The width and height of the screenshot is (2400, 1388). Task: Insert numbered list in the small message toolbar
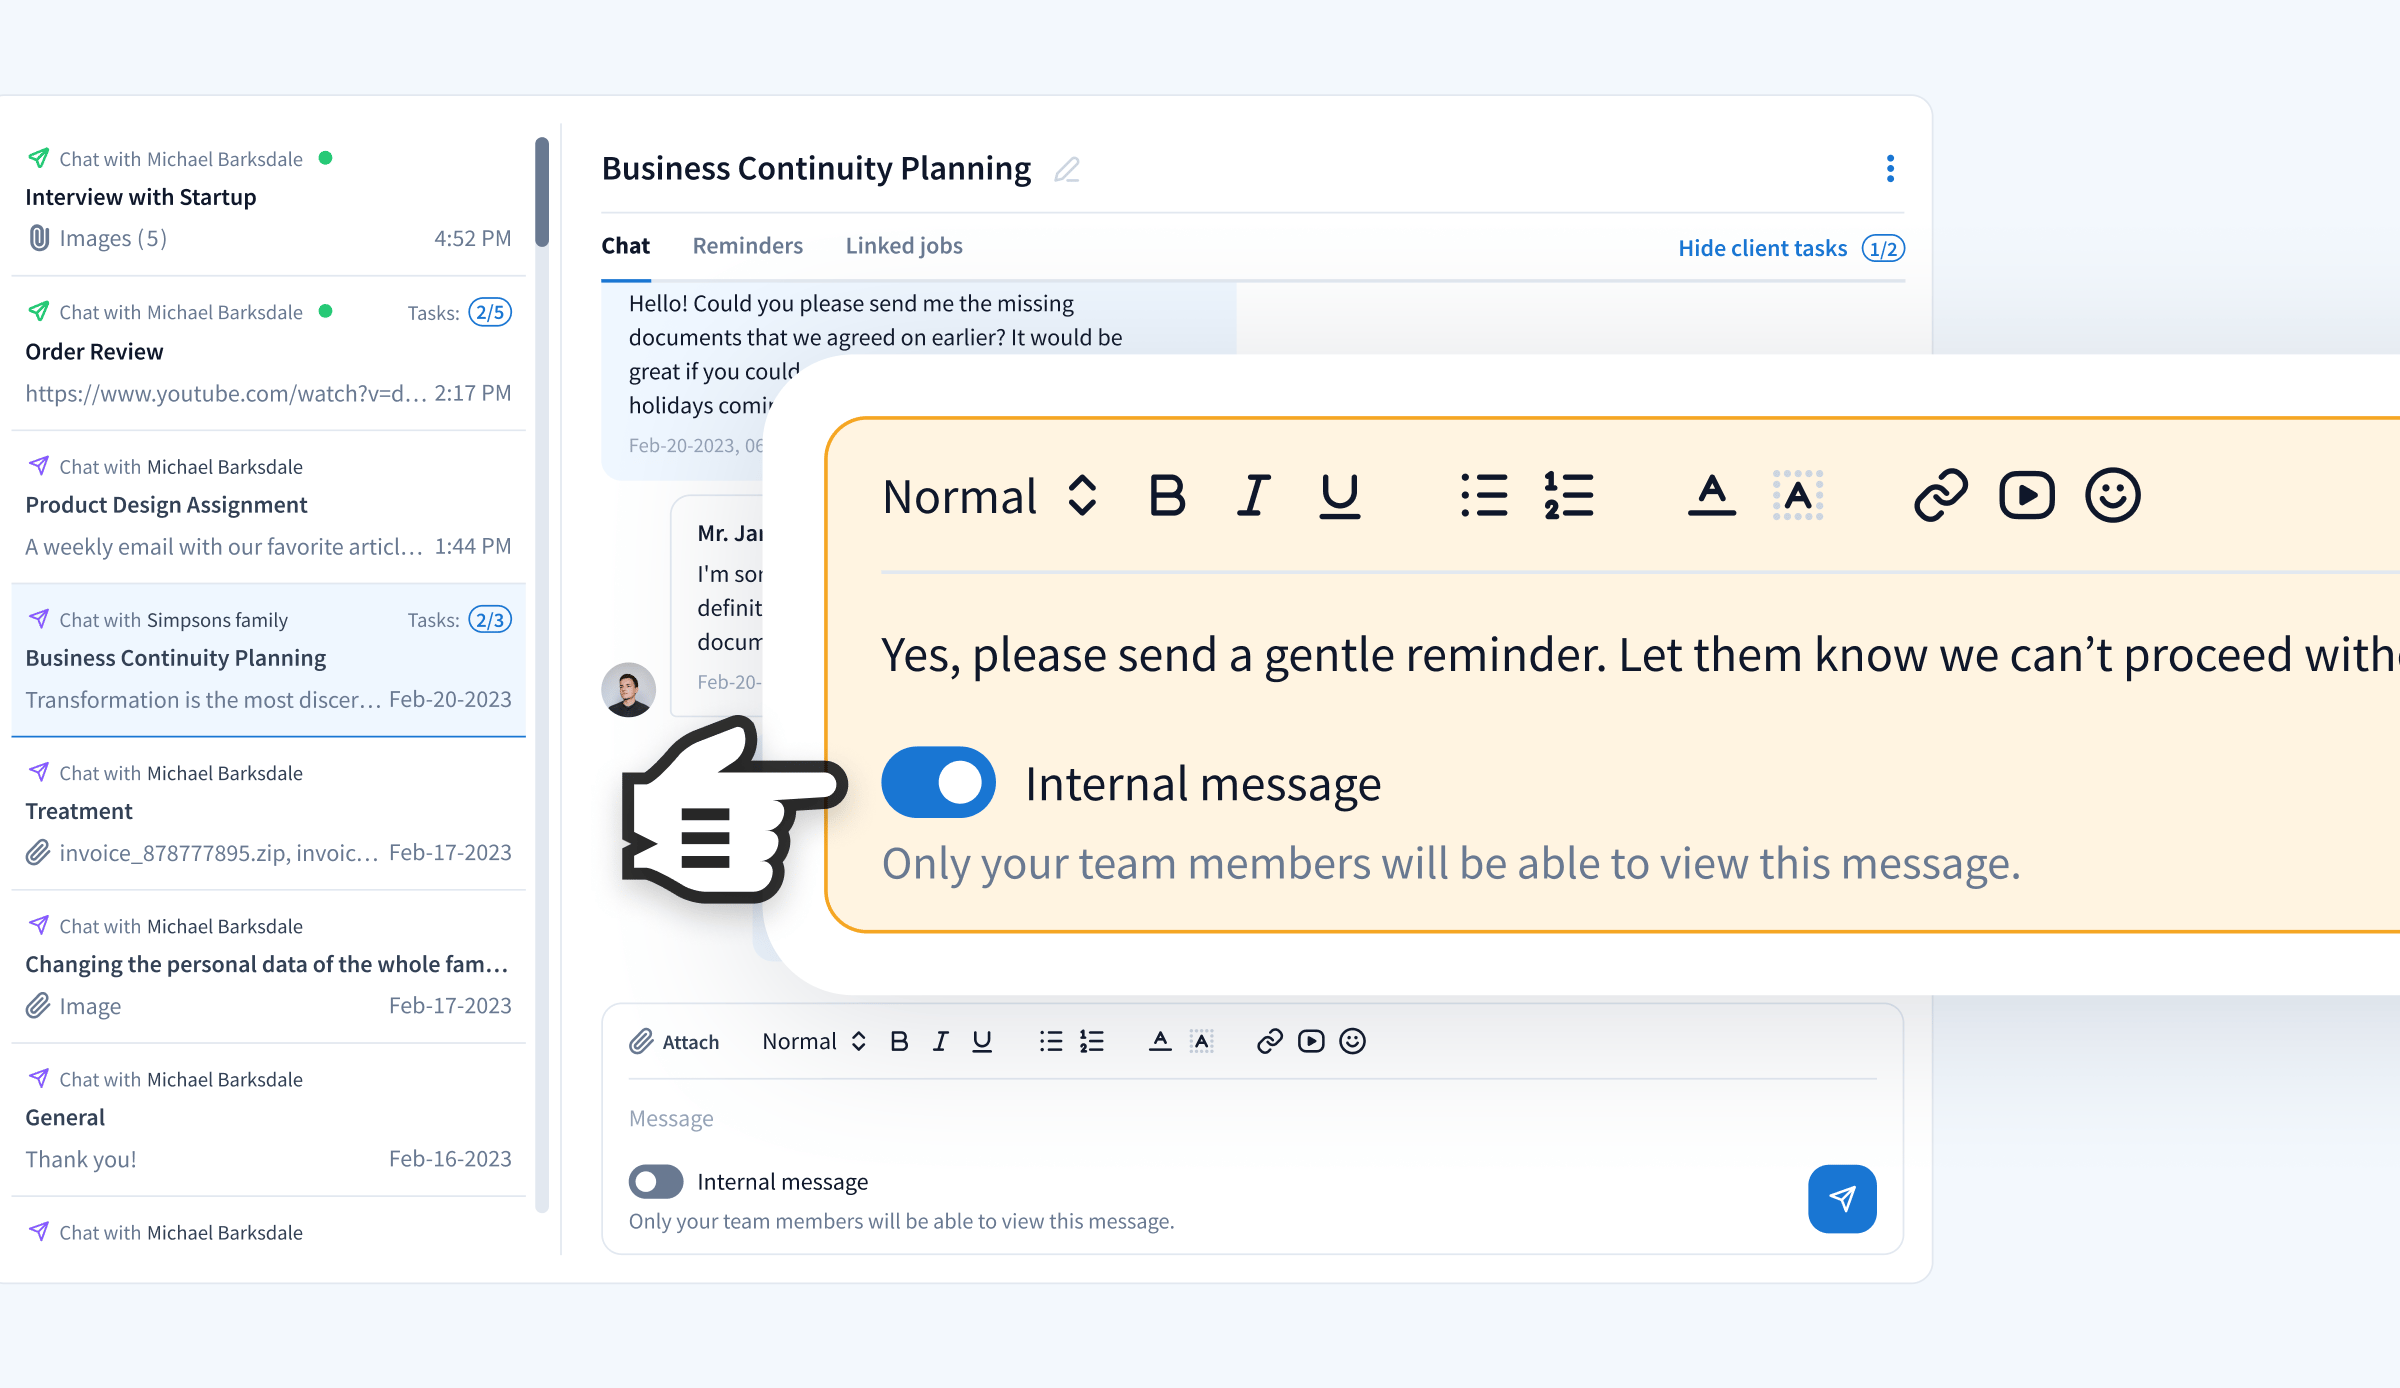coord(1092,1041)
